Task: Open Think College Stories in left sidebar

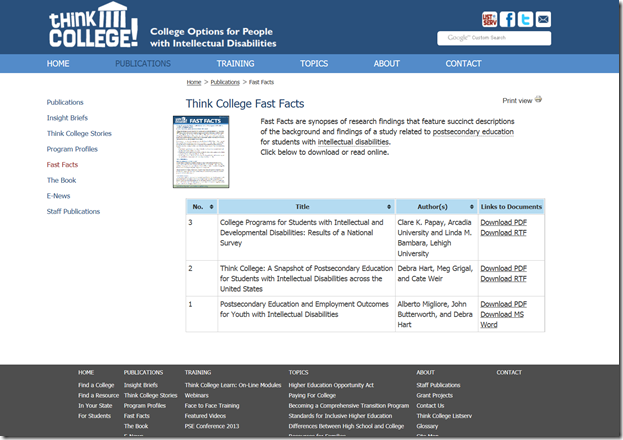Action: 79,133
